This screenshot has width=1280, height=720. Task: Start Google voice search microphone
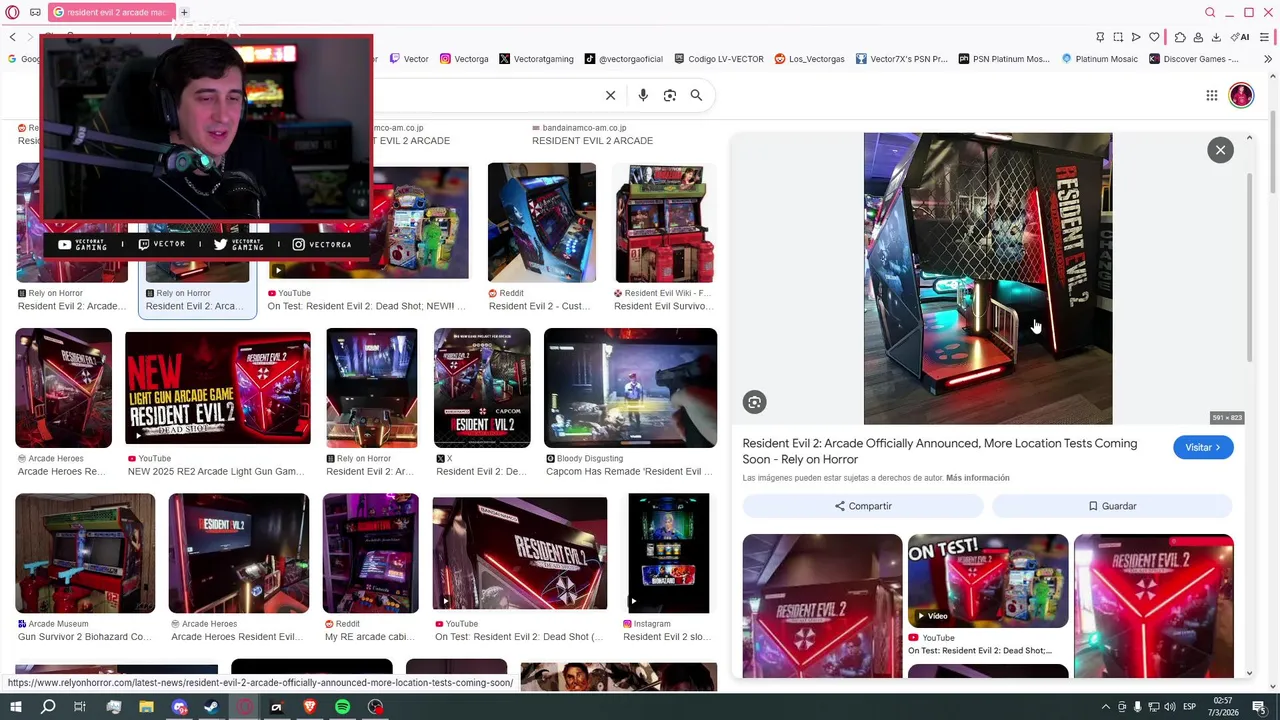(x=643, y=95)
